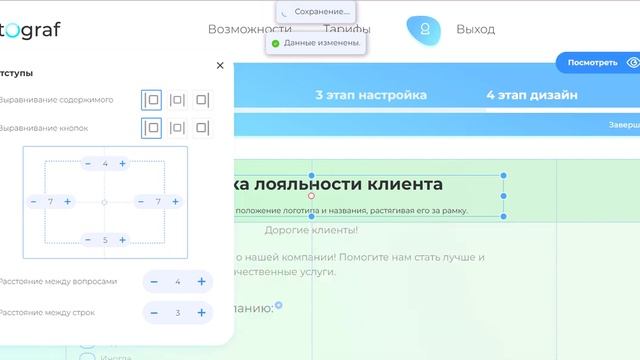Viewport: 640px width, 360px height.
Task: Switch to 4 этап дизайн tab
Action: (x=532, y=95)
